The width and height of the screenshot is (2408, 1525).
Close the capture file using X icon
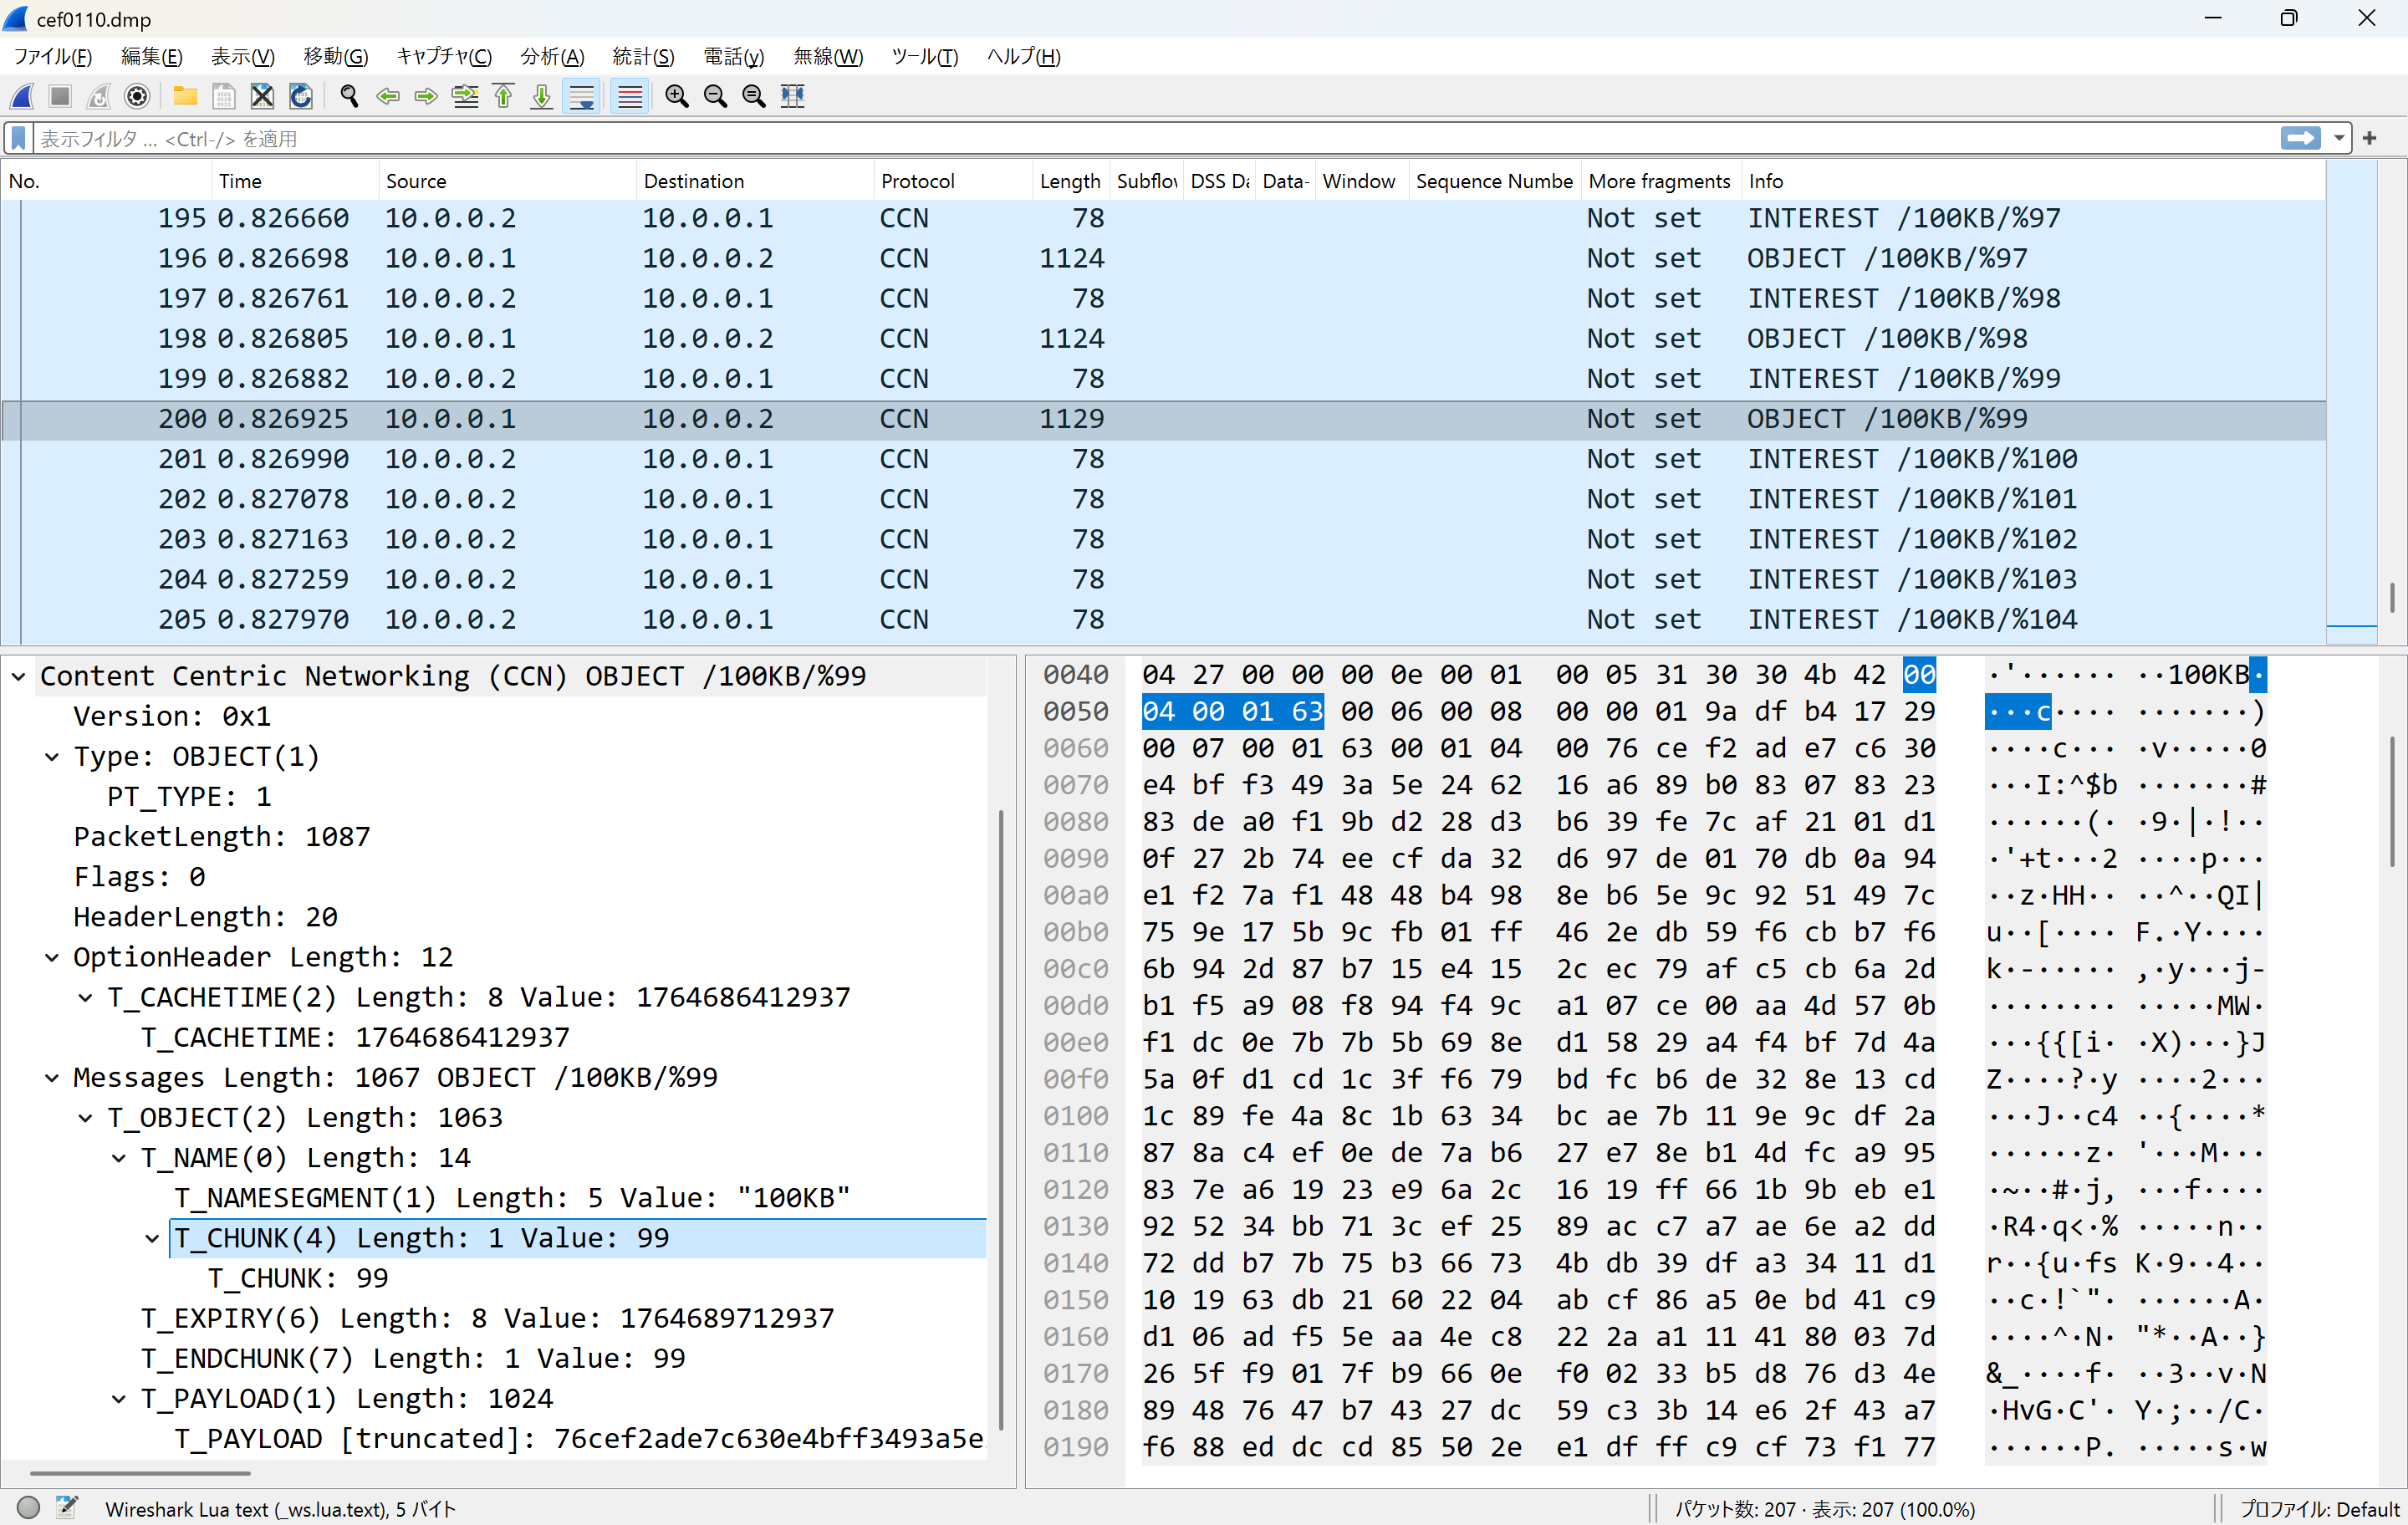click(262, 96)
